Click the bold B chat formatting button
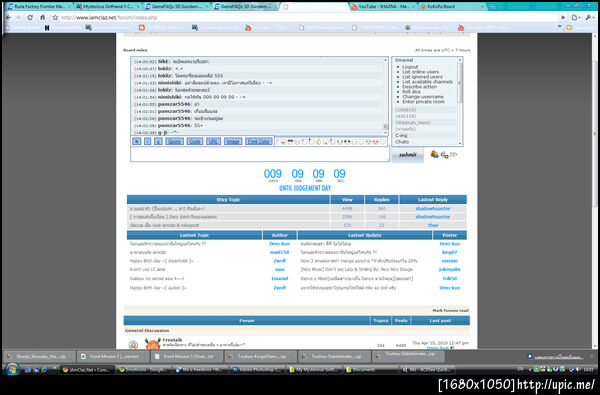The image size is (600, 395). coord(136,141)
